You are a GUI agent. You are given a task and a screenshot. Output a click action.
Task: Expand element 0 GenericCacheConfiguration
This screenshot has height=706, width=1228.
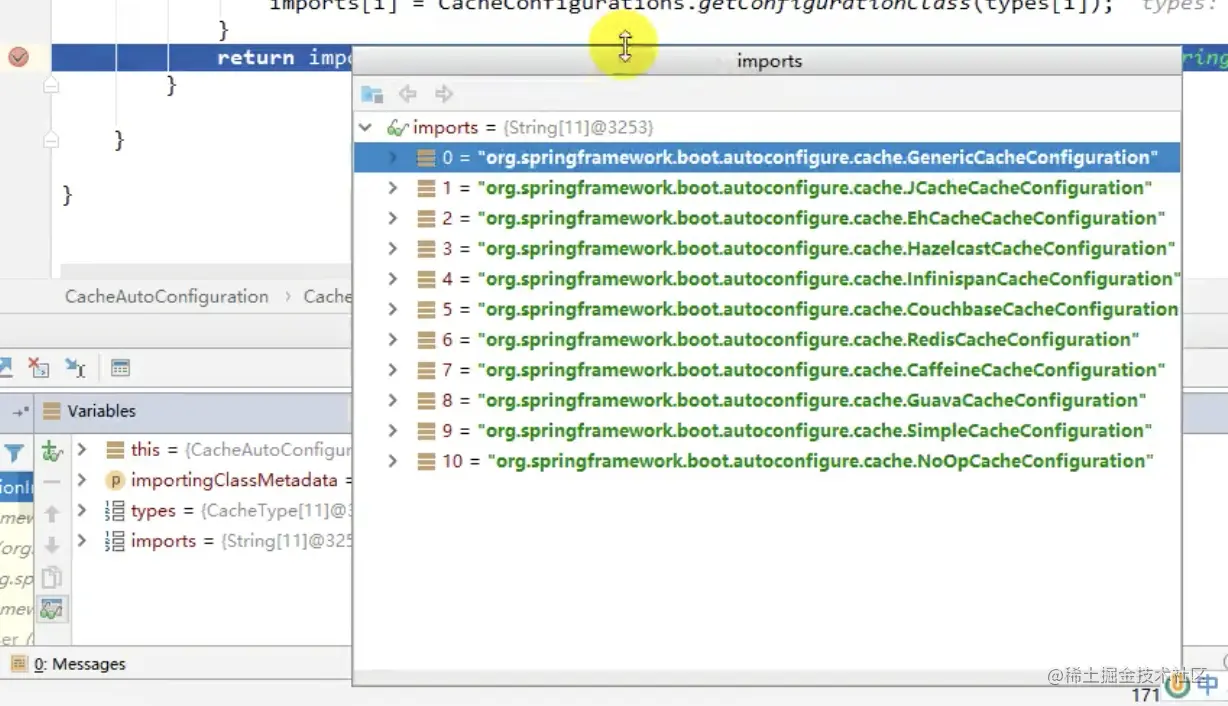[393, 157]
